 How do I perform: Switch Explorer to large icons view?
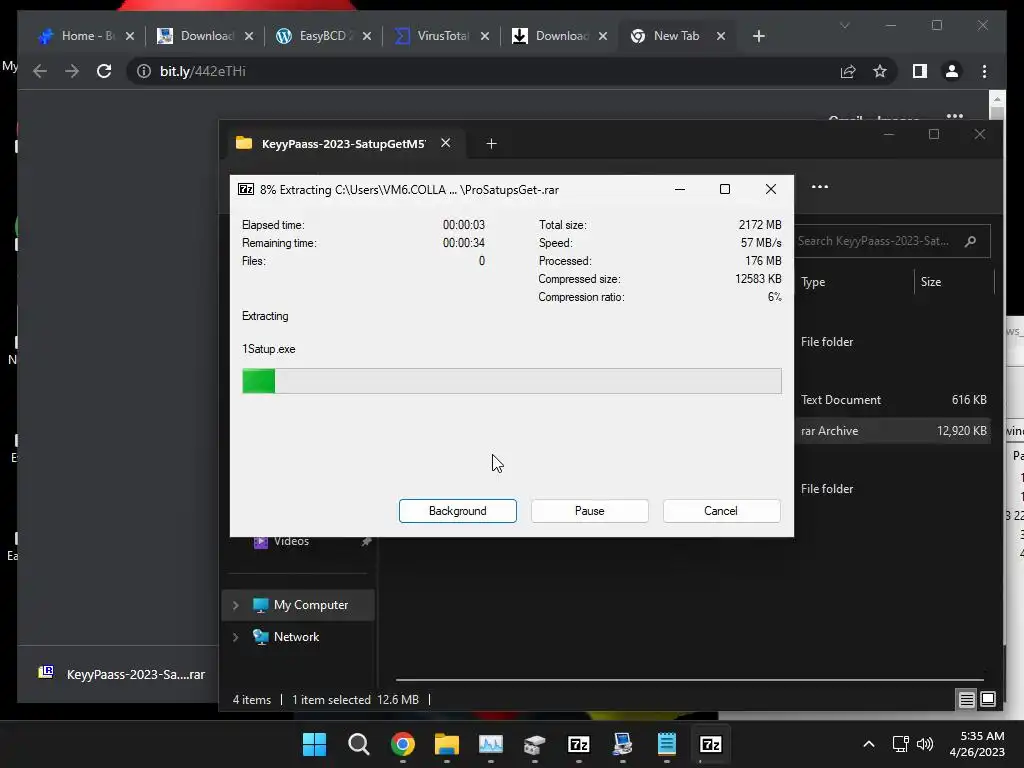(988, 699)
